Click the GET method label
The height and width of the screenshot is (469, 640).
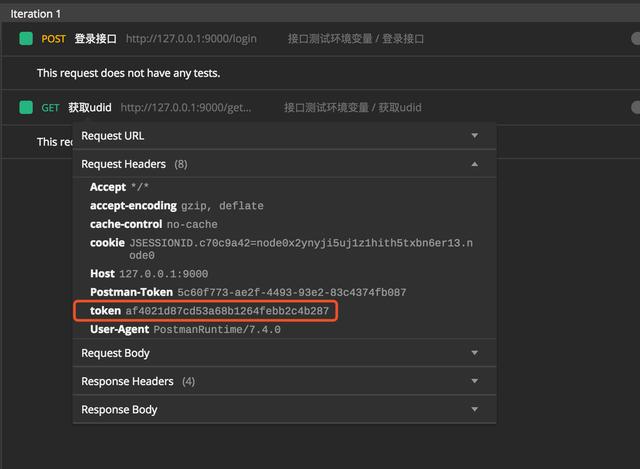(50, 108)
